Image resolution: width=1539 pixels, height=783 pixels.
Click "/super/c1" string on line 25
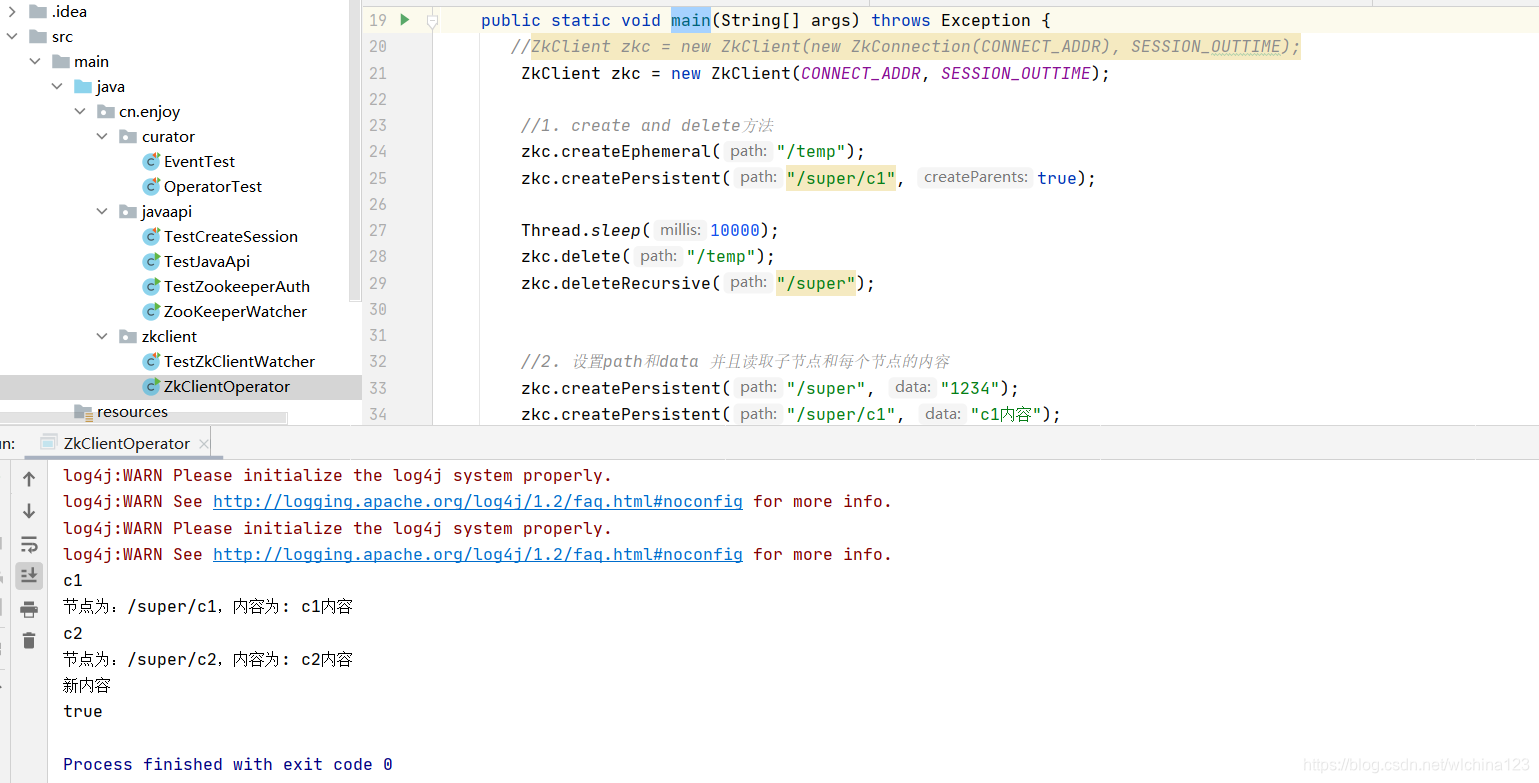tap(841, 178)
